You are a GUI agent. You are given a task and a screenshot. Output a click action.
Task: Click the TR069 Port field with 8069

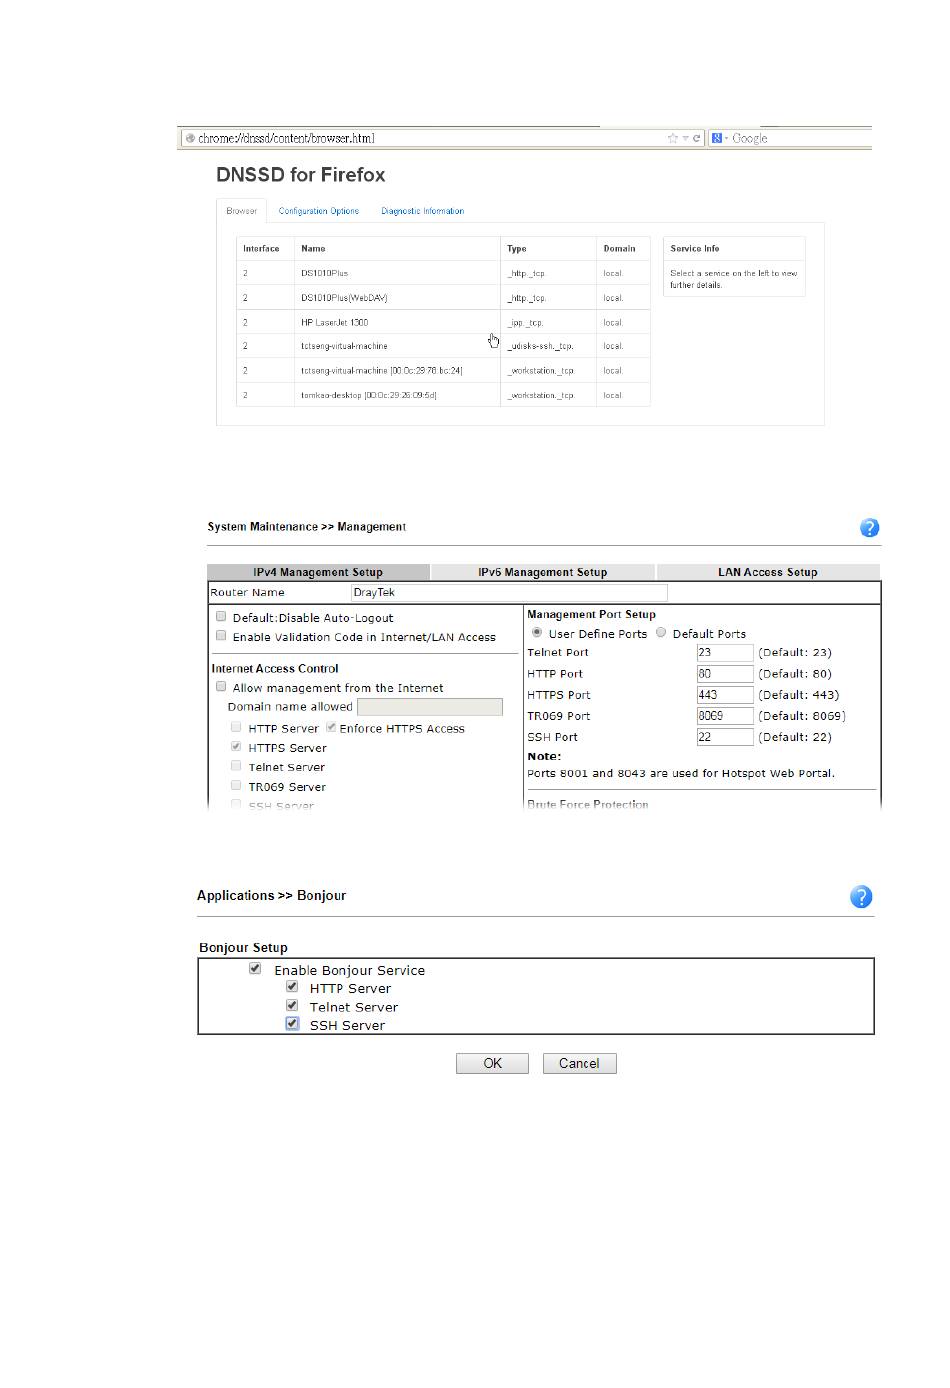coord(725,715)
